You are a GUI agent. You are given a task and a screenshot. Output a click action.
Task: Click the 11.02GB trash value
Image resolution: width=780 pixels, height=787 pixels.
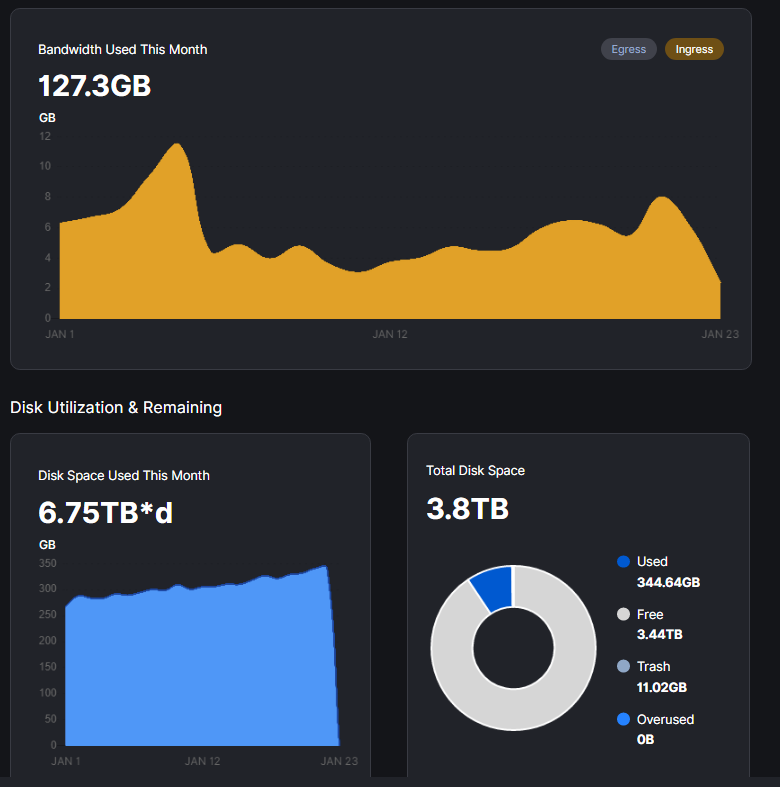(662, 687)
